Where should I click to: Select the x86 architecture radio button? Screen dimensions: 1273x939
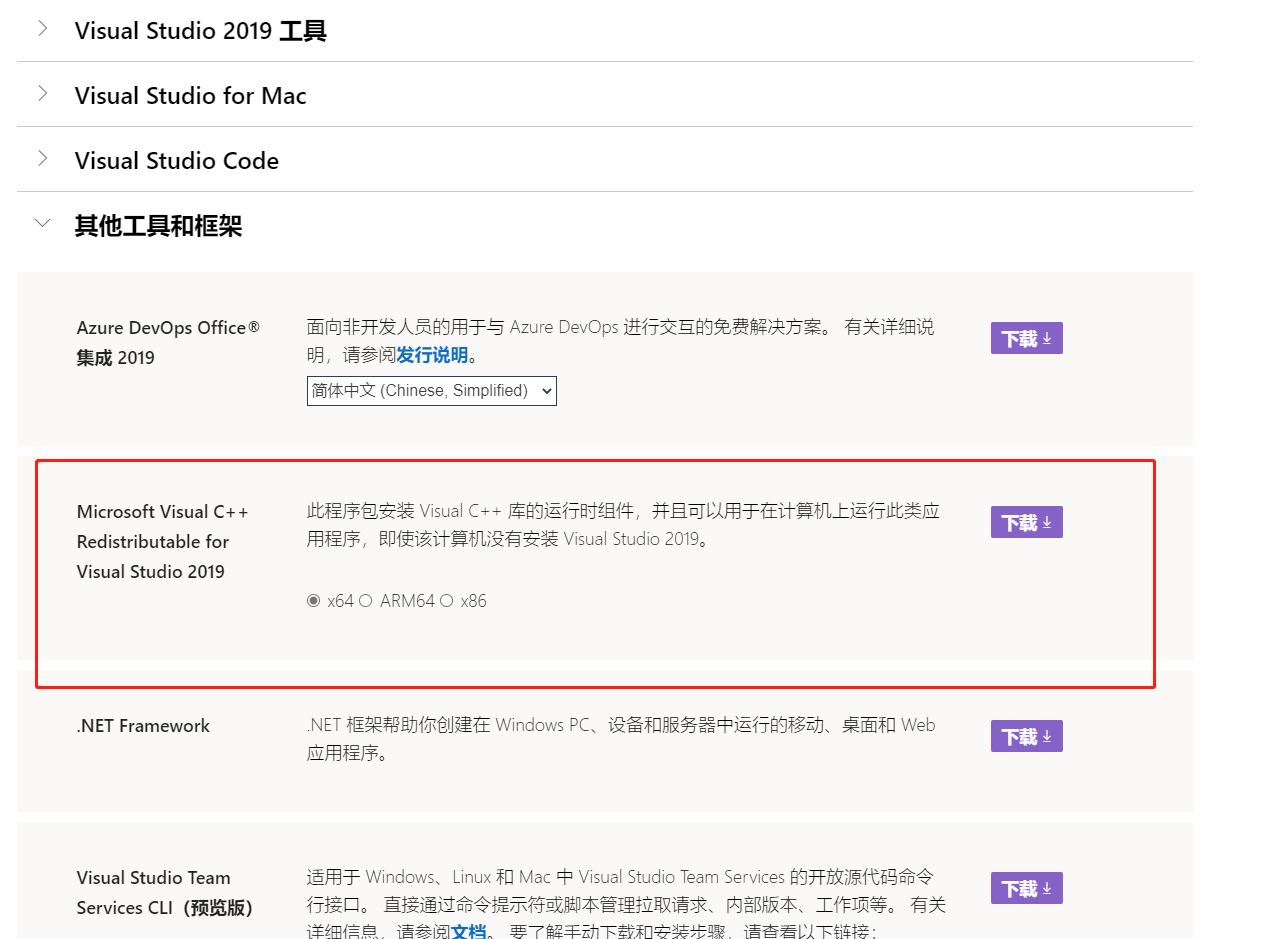446,601
